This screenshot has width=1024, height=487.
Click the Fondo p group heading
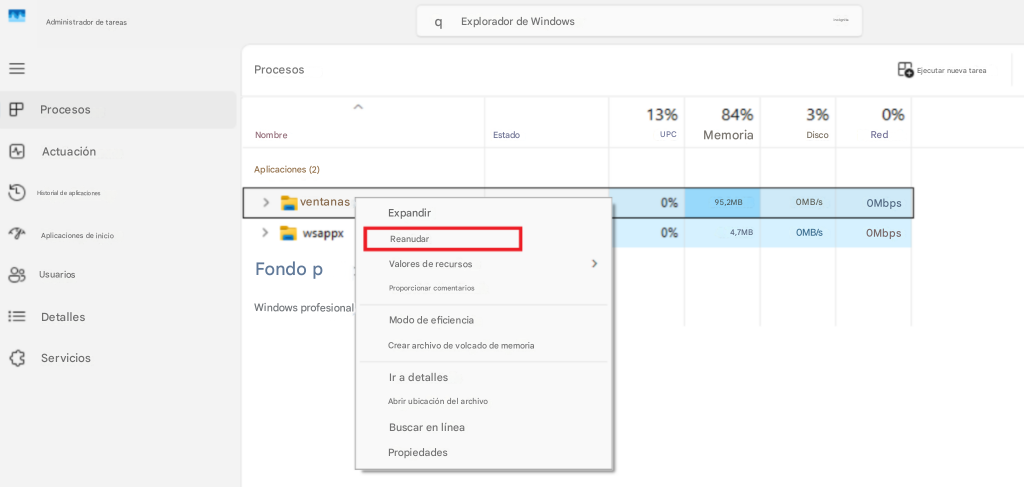289,269
